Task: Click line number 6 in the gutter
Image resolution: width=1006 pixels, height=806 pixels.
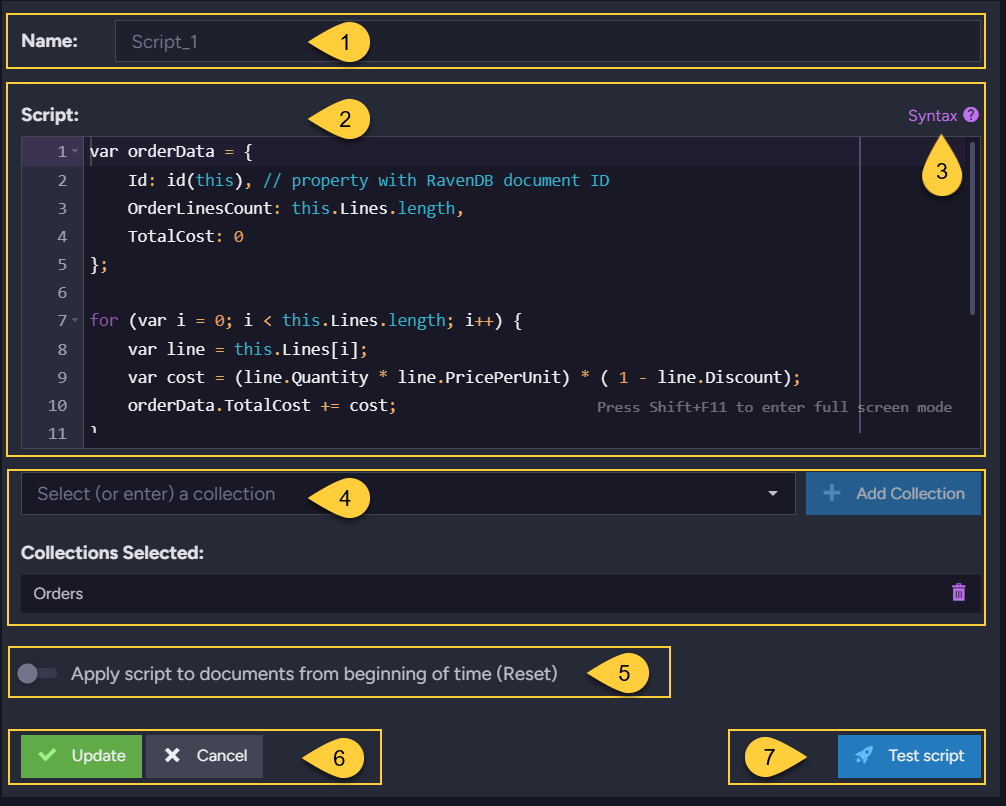Action: click(62, 293)
